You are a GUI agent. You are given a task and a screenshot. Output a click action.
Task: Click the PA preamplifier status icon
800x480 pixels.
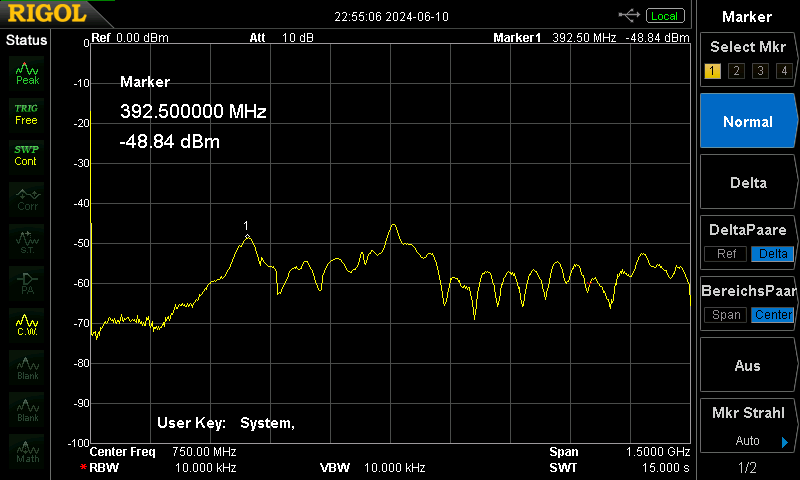[27, 284]
